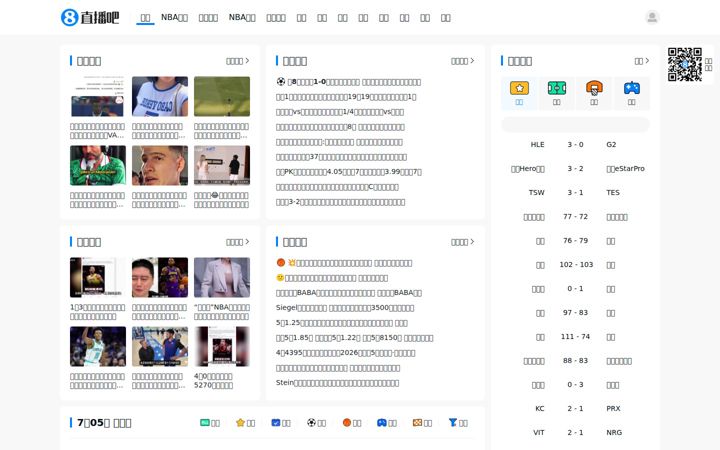Click the QR code image beside the score panel
The height and width of the screenshot is (450, 720).
coord(685,64)
